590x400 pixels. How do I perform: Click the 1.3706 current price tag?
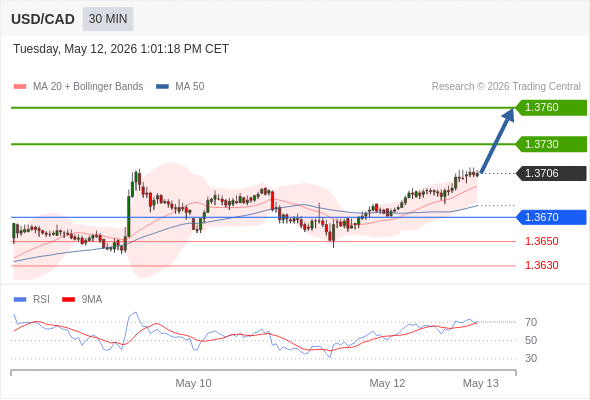[551, 173]
